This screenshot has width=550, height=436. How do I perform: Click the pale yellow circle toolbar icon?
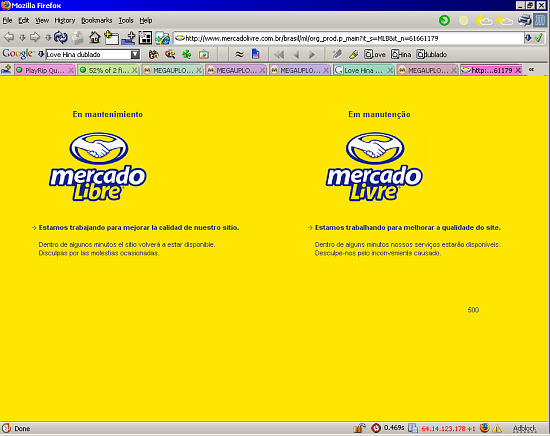[463, 21]
